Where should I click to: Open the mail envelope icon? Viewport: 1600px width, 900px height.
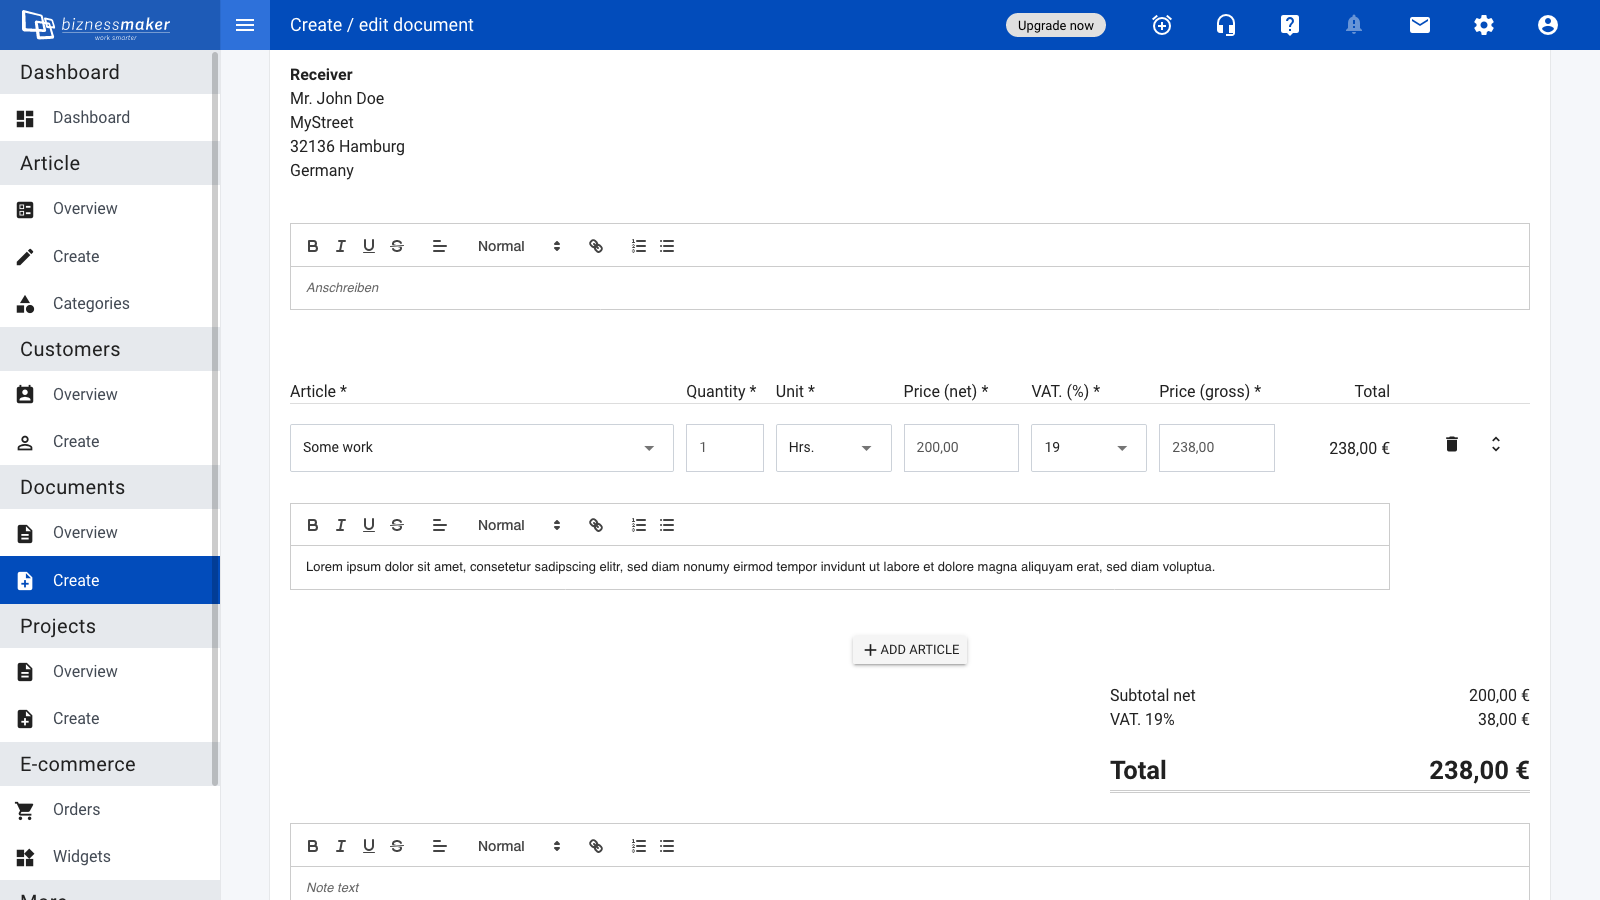point(1419,25)
